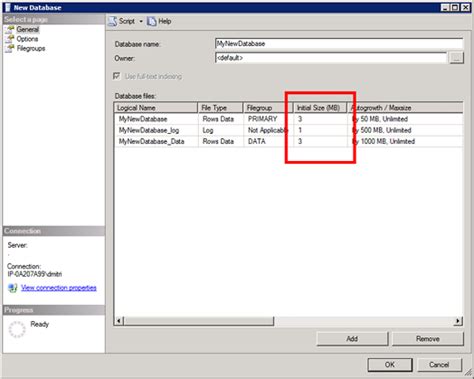This screenshot has width=474, height=379.
Task: Click the PRIMARY filegroup cell
Action: tap(268, 119)
